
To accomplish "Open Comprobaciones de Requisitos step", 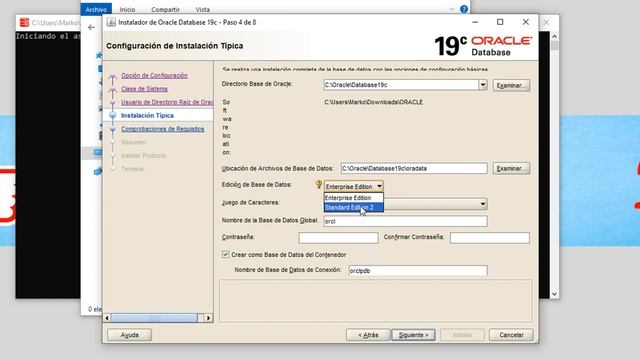I will pos(162,129).
